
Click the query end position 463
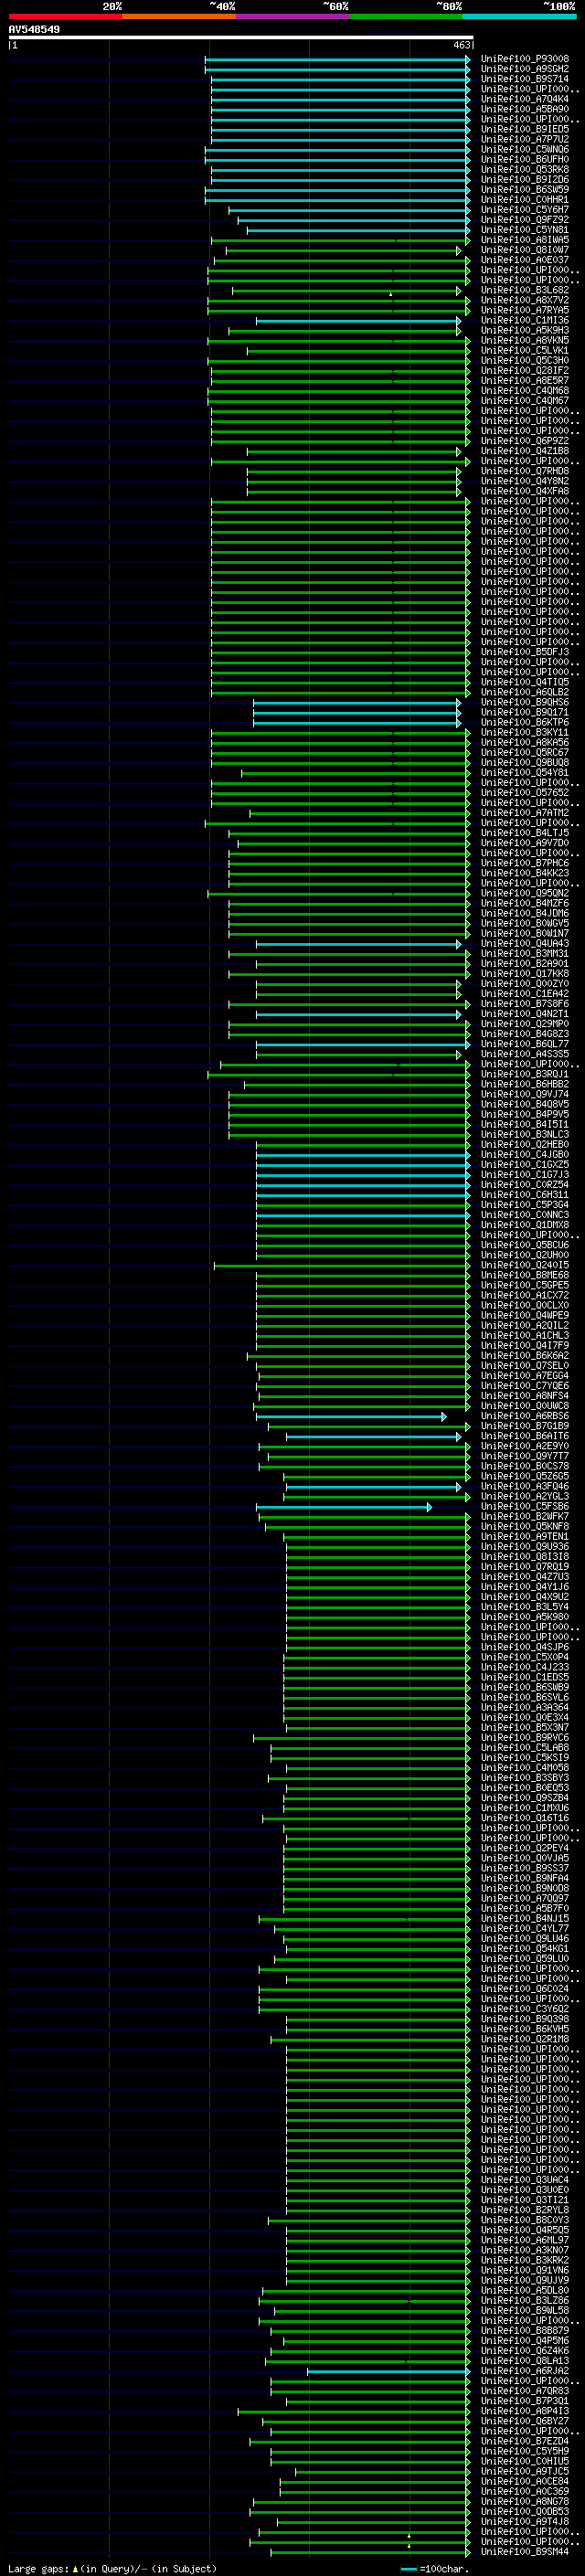click(x=461, y=45)
